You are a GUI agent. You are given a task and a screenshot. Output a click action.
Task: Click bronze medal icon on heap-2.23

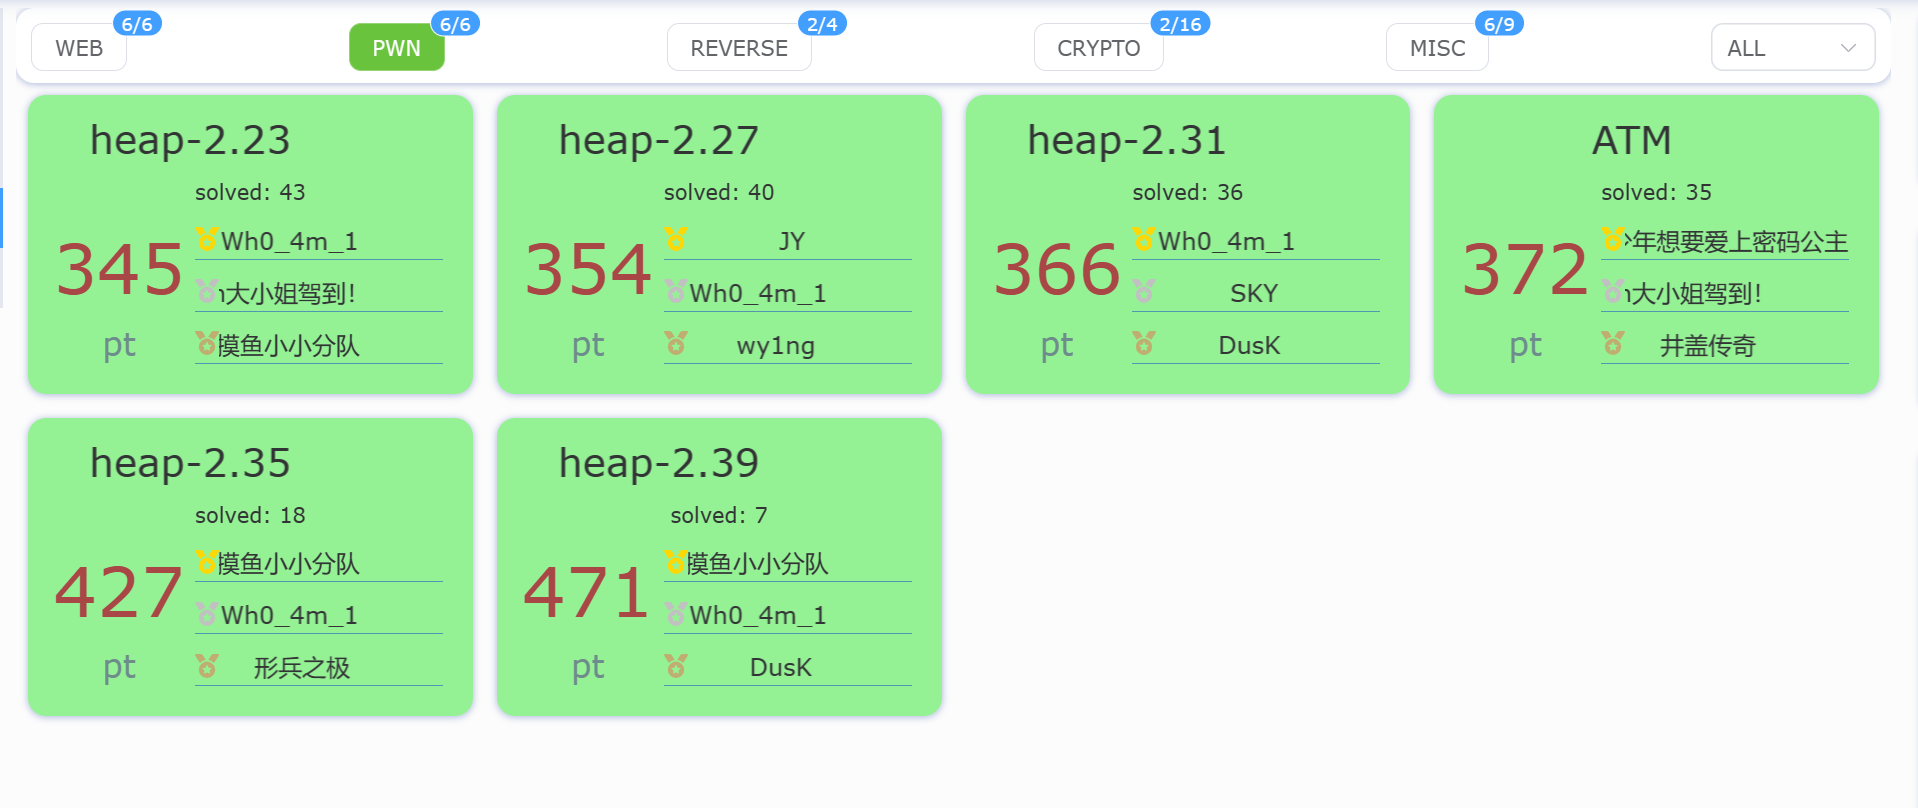tap(207, 343)
